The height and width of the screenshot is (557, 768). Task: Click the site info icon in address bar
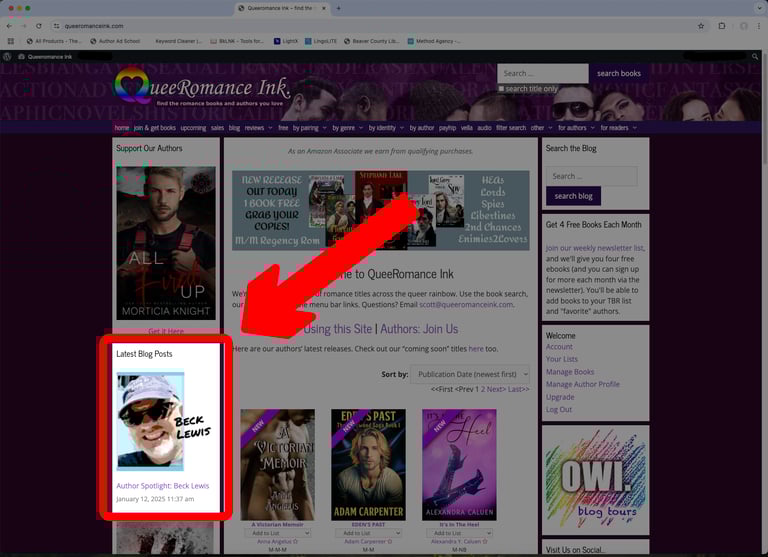(x=56, y=26)
